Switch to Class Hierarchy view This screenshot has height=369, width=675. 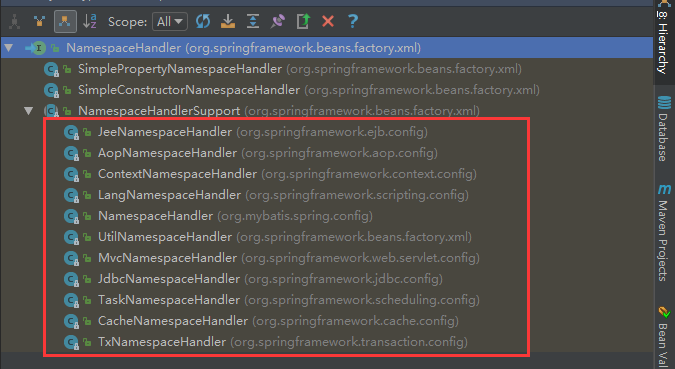pyautogui.click(x=15, y=21)
